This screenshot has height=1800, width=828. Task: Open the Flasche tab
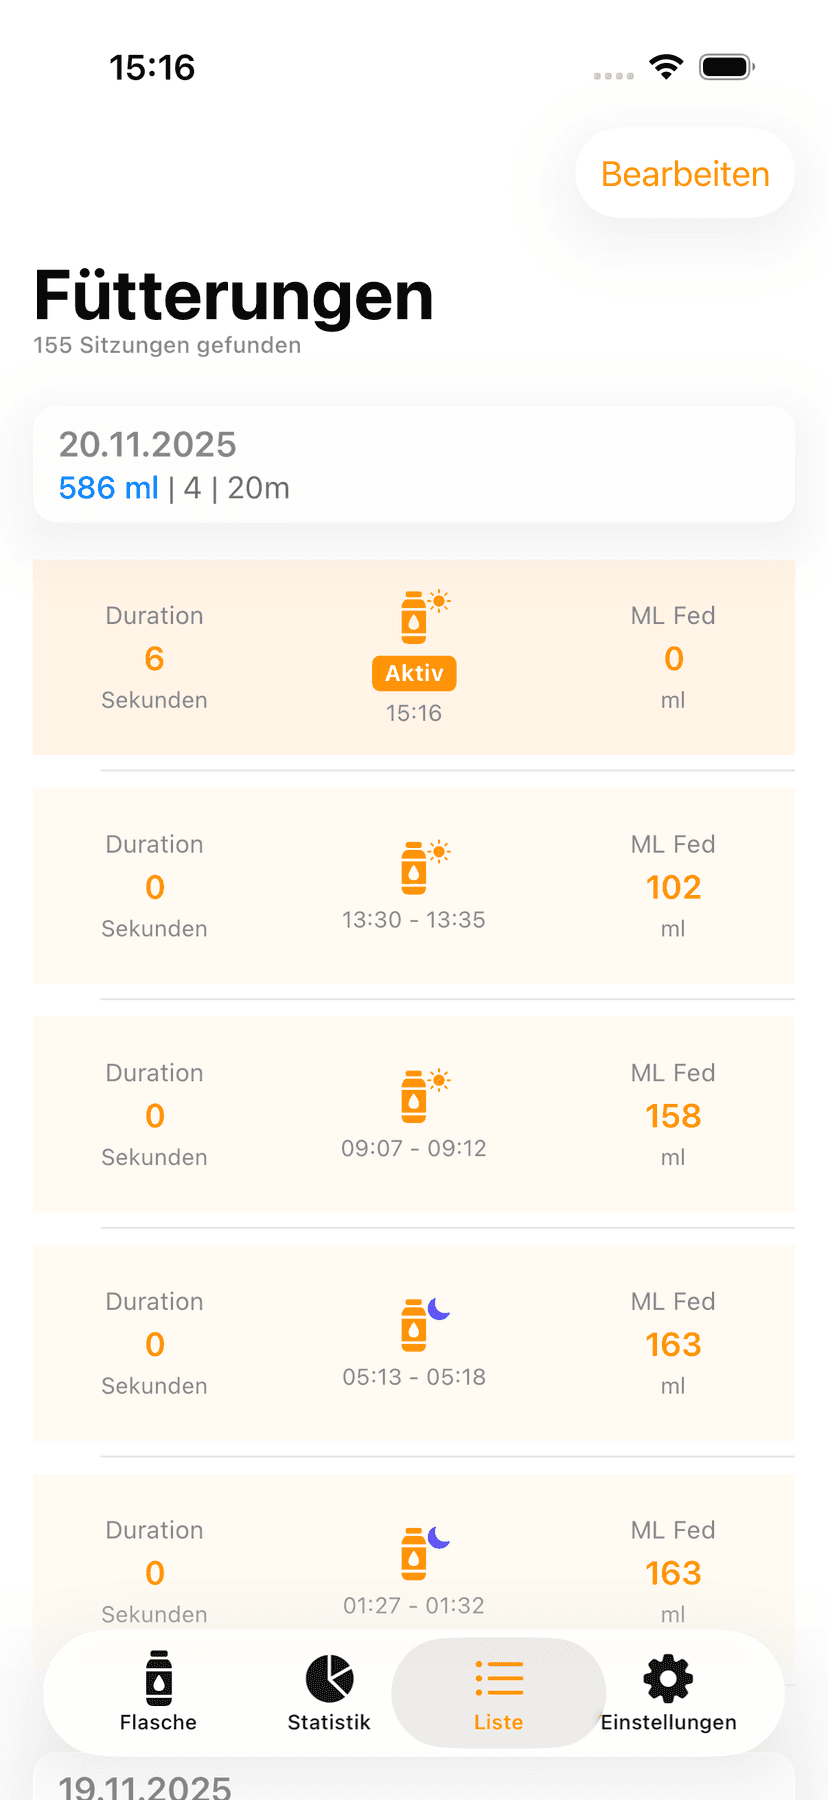coord(158,1692)
